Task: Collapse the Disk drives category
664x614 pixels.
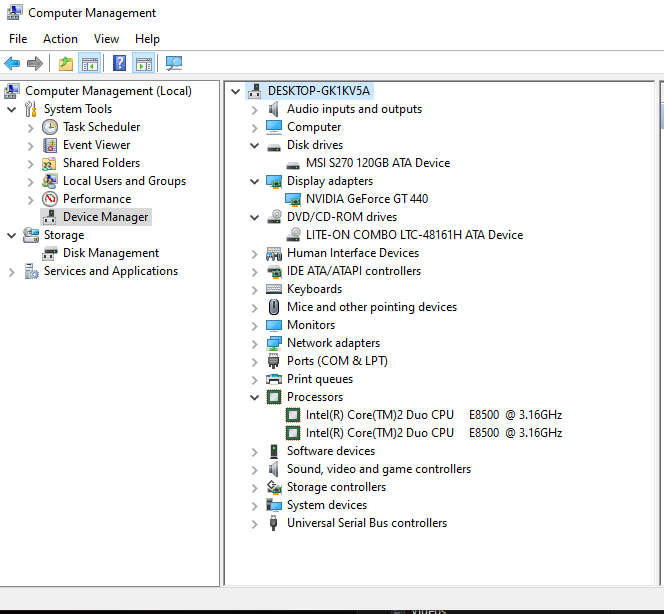Action: tap(255, 146)
